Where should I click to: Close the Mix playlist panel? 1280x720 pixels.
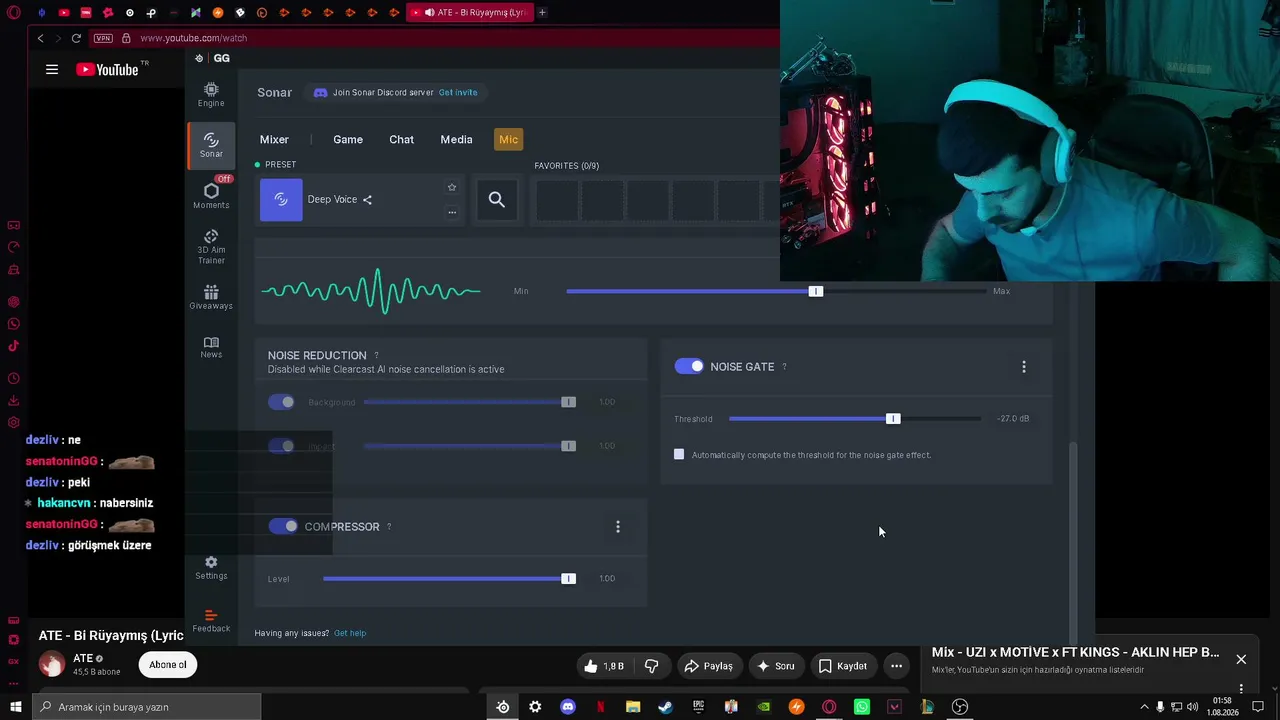tap(1241, 659)
